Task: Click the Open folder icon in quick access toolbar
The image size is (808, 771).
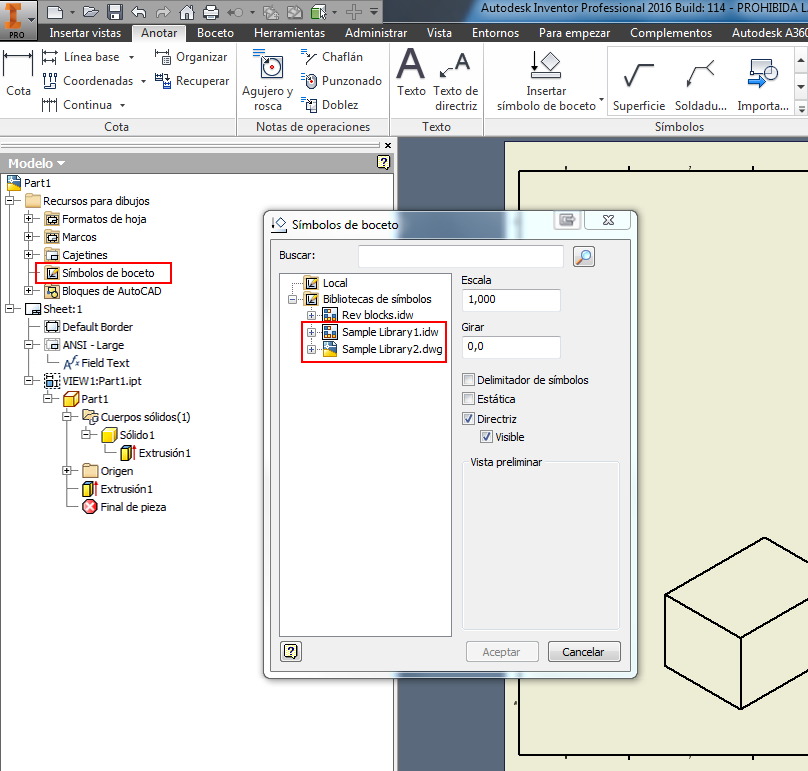Action: click(x=91, y=11)
